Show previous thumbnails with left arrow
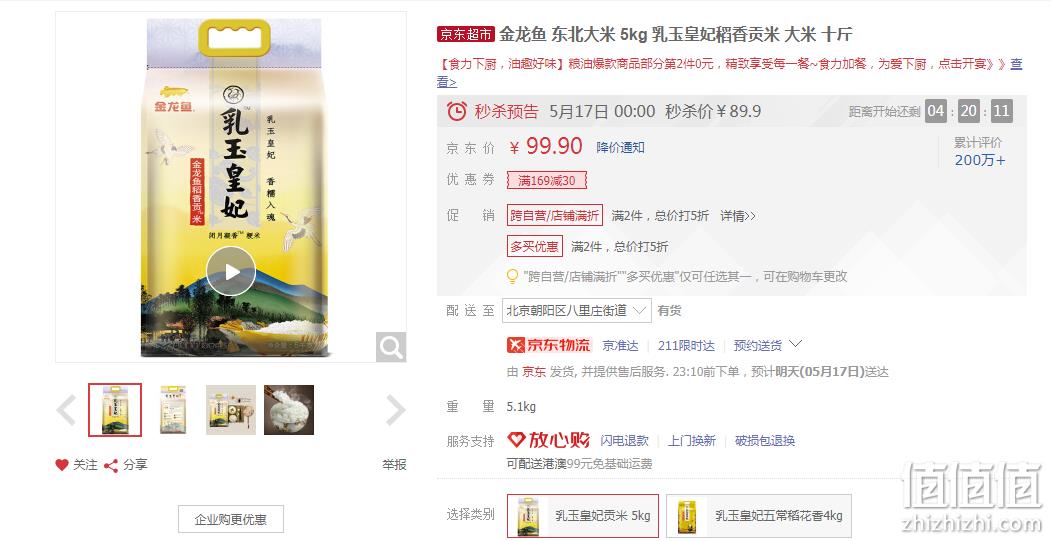This screenshot has width=1051, height=541. pyautogui.click(x=66, y=410)
